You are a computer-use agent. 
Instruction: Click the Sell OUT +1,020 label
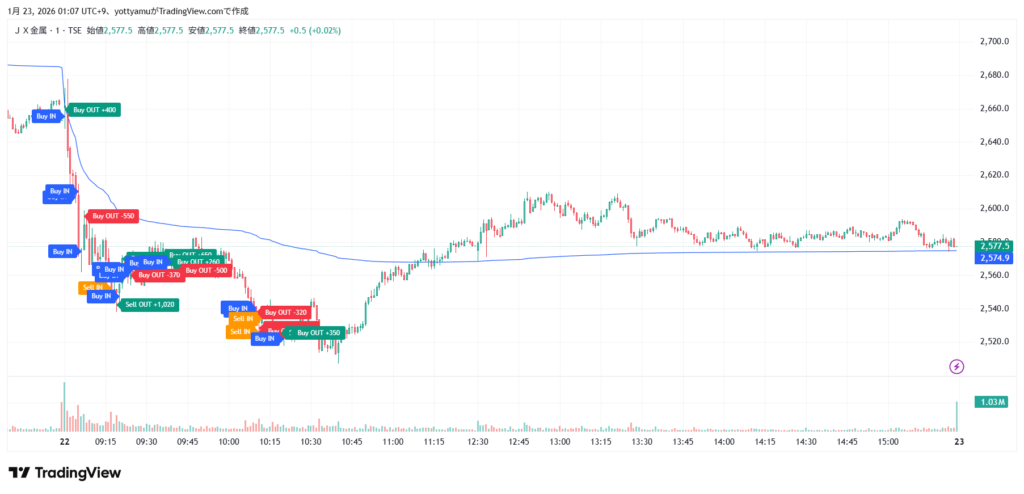coord(151,304)
